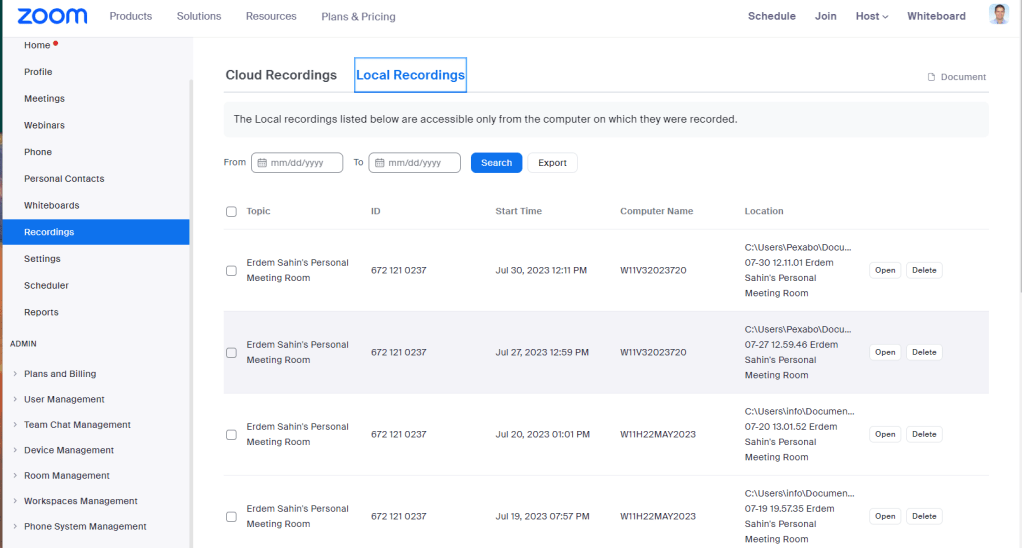Open the Solutions menu
This screenshot has width=1022, height=548.
199,16
